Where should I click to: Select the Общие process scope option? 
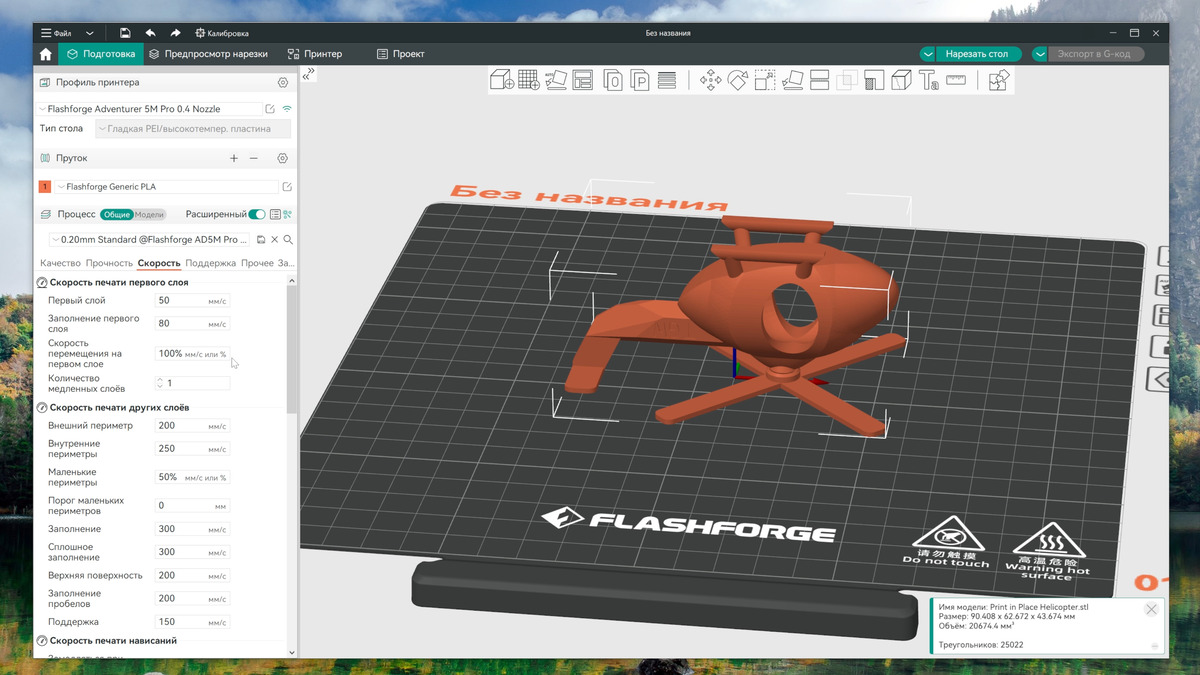pos(116,214)
